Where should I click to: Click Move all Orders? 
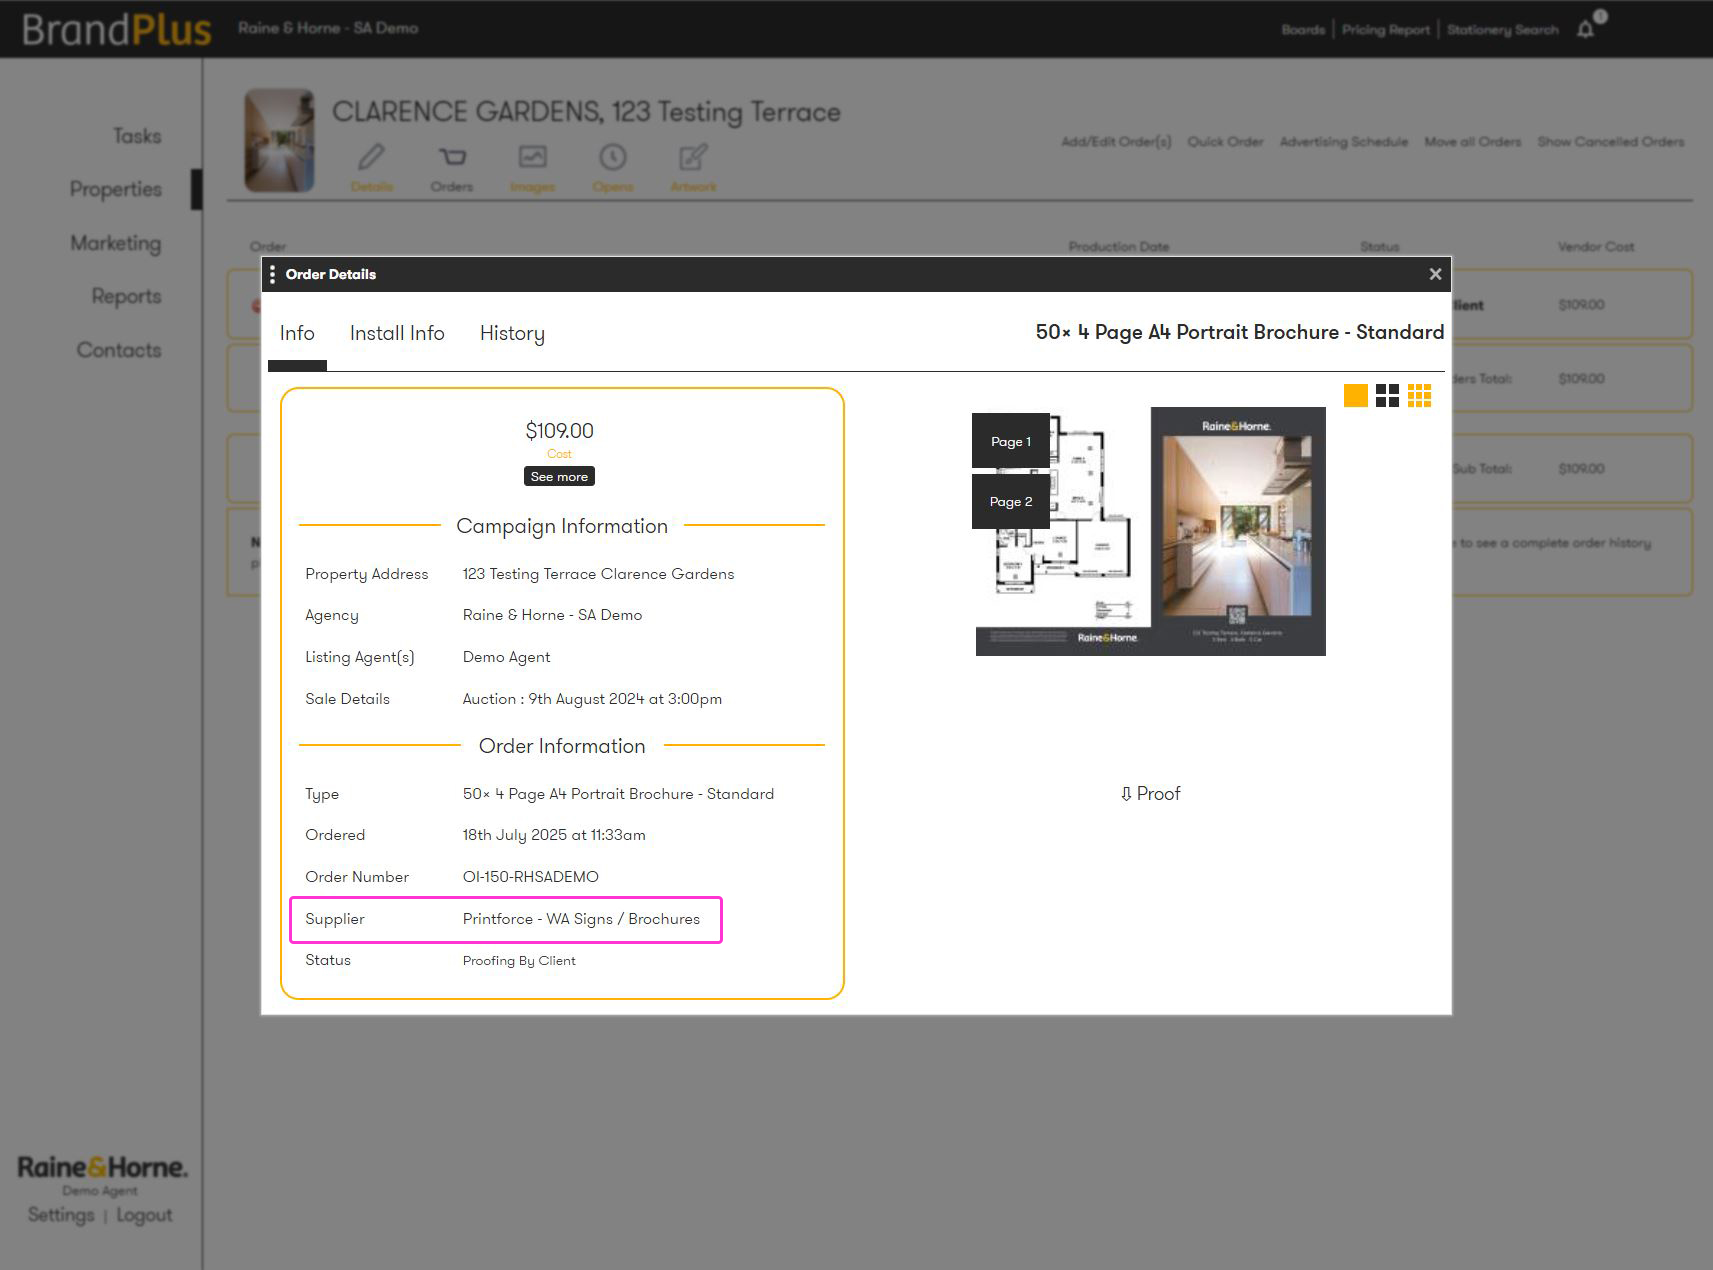(1472, 142)
